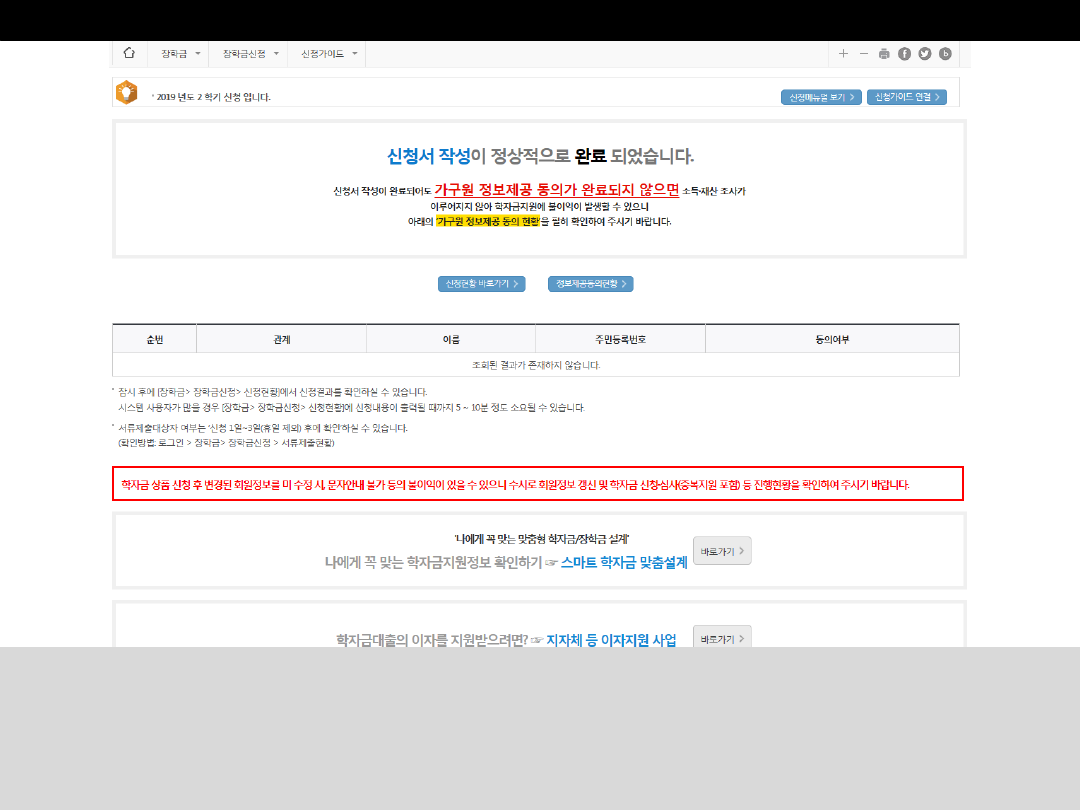This screenshot has width=1080, height=810.
Task: Share via the blog 'b' icon
Action: [945, 54]
